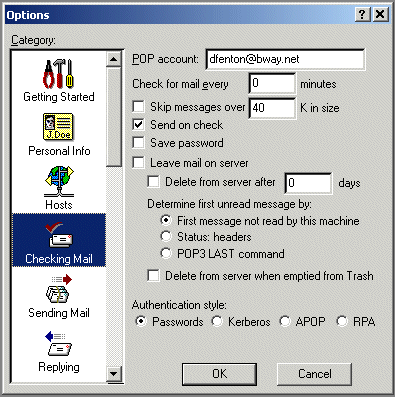This screenshot has height=397, width=395.
Task: Click the Sending Mail label
Action: pyautogui.click(x=59, y=313)
